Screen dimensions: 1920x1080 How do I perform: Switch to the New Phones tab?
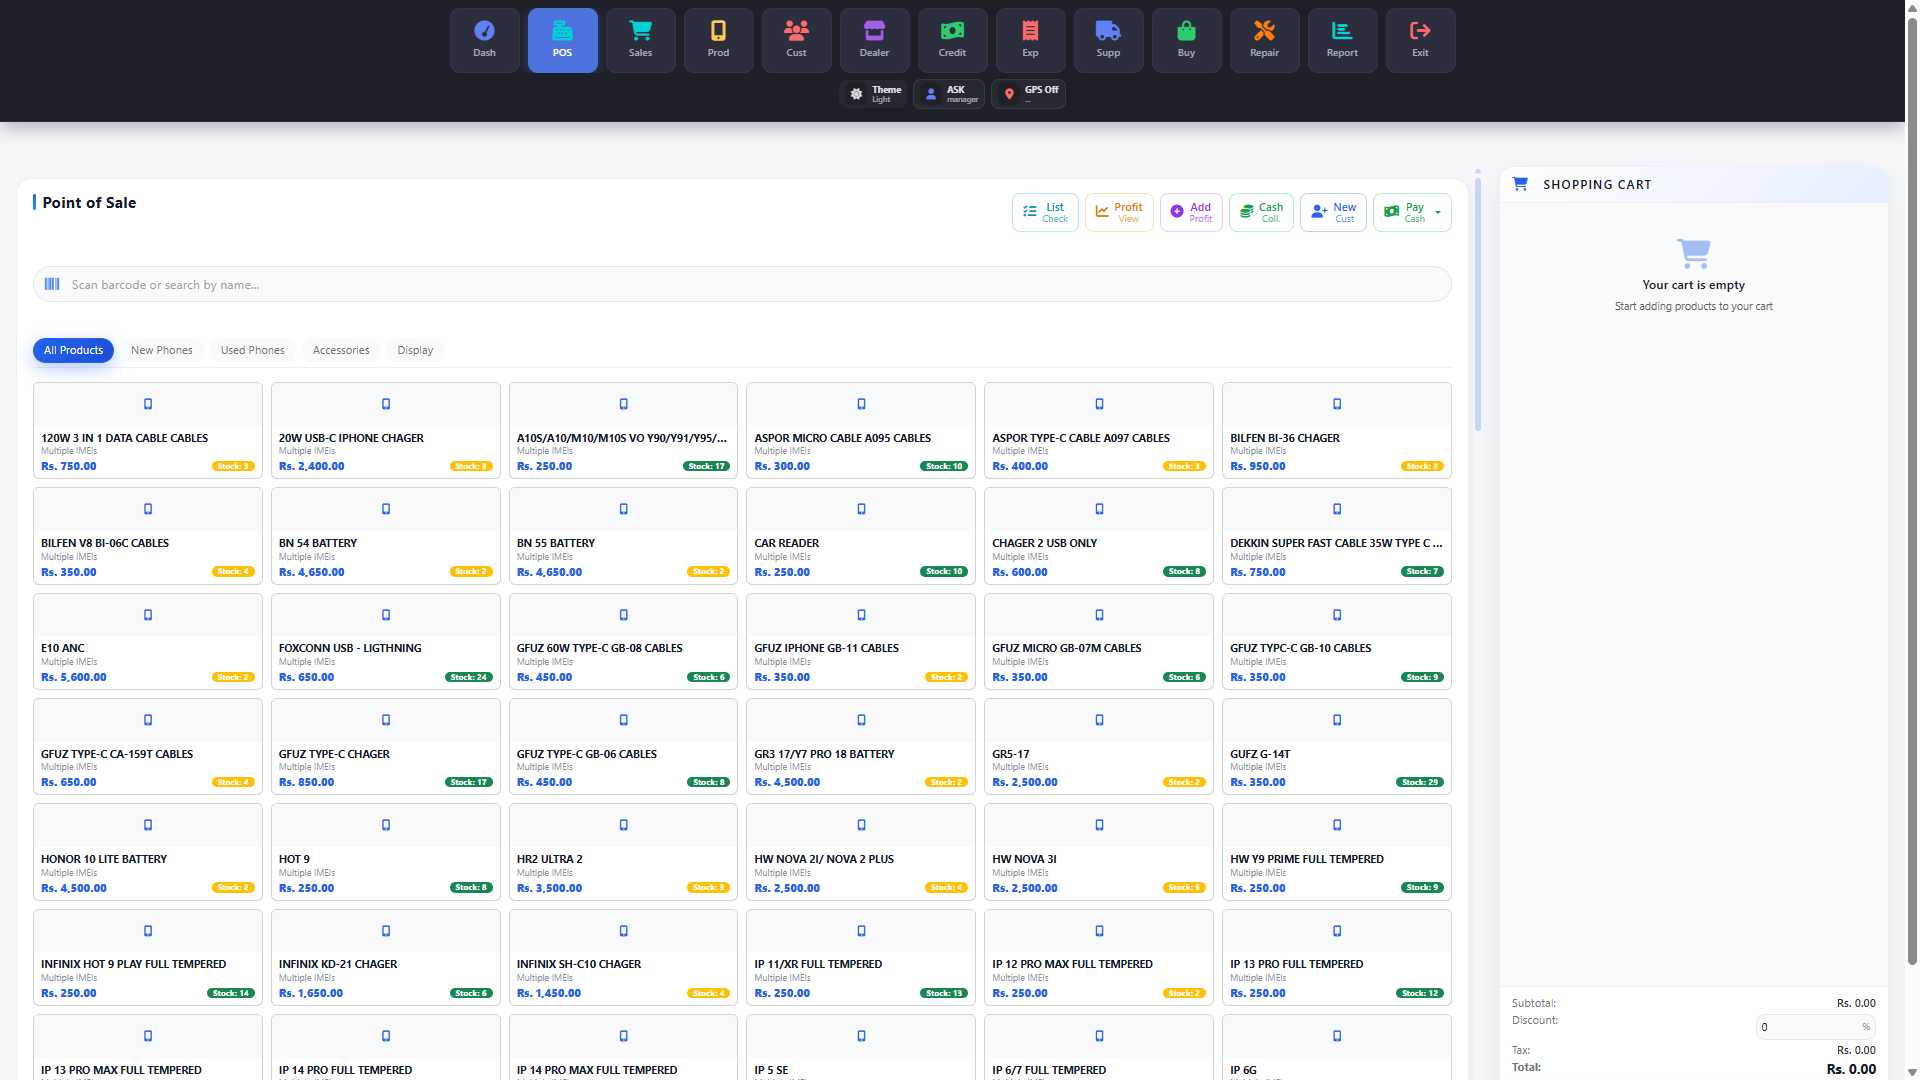coord(161,350)
